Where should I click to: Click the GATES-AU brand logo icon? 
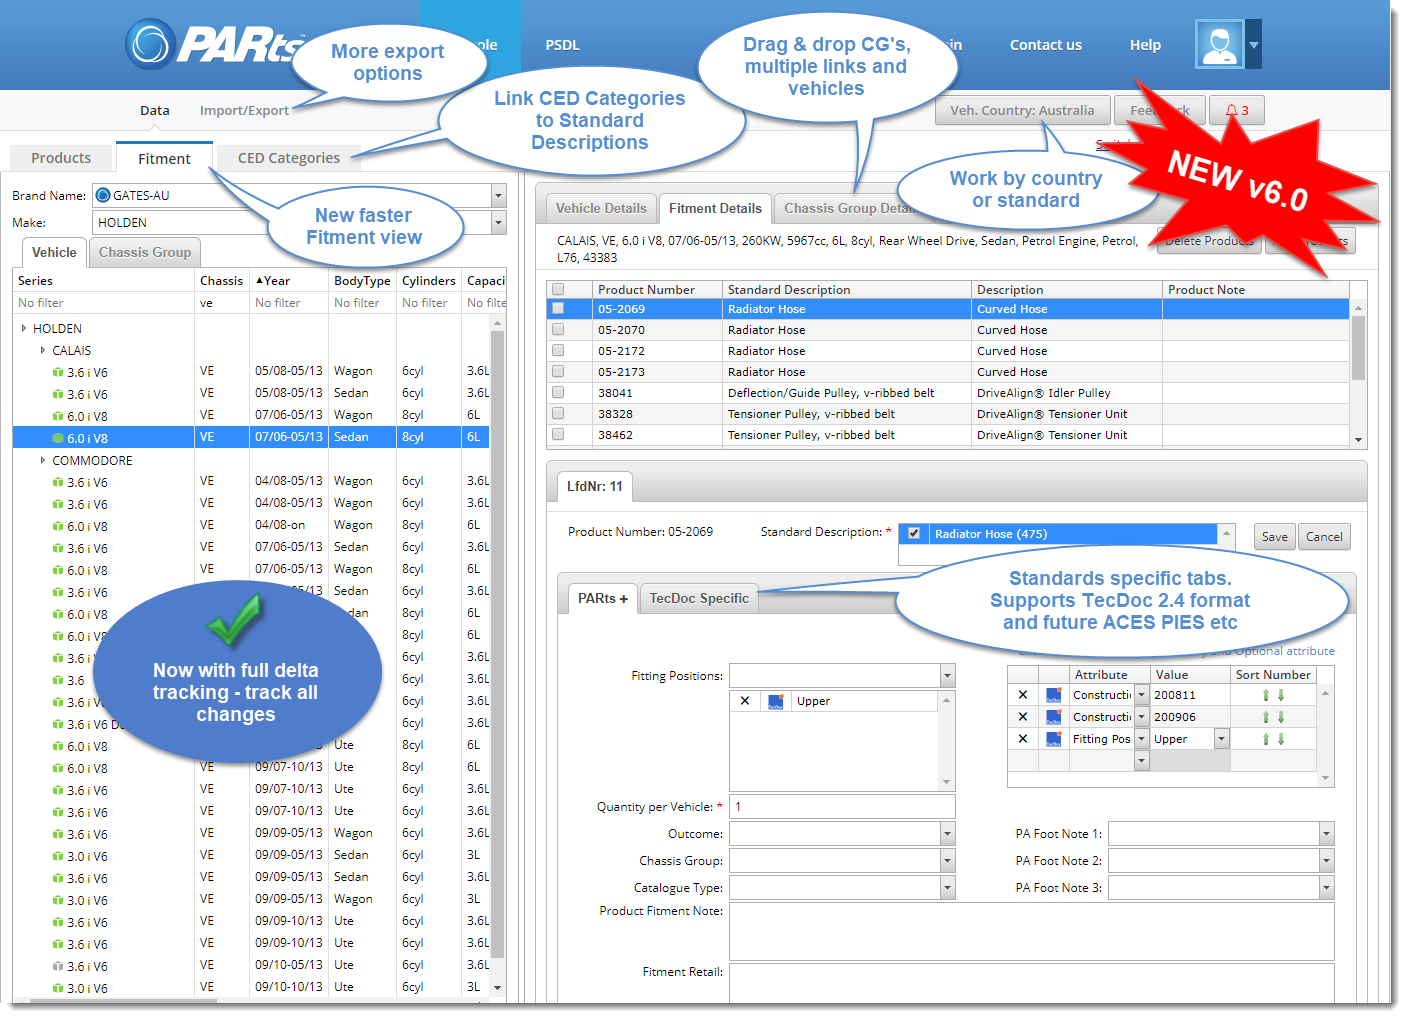pos(103,195)
